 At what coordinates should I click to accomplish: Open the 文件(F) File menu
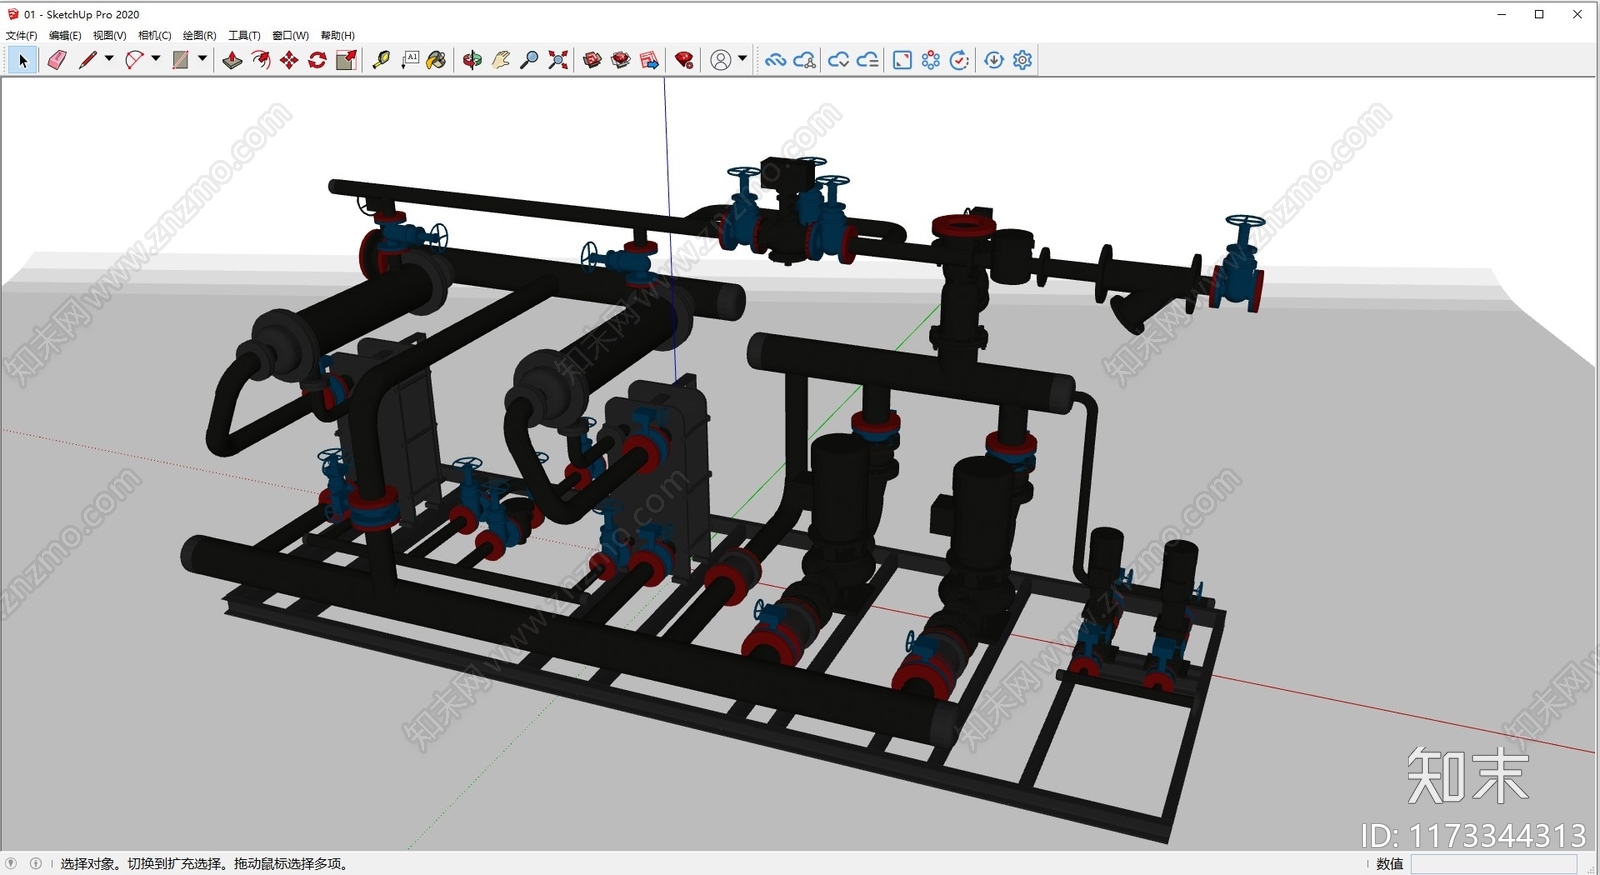[22, 35]
